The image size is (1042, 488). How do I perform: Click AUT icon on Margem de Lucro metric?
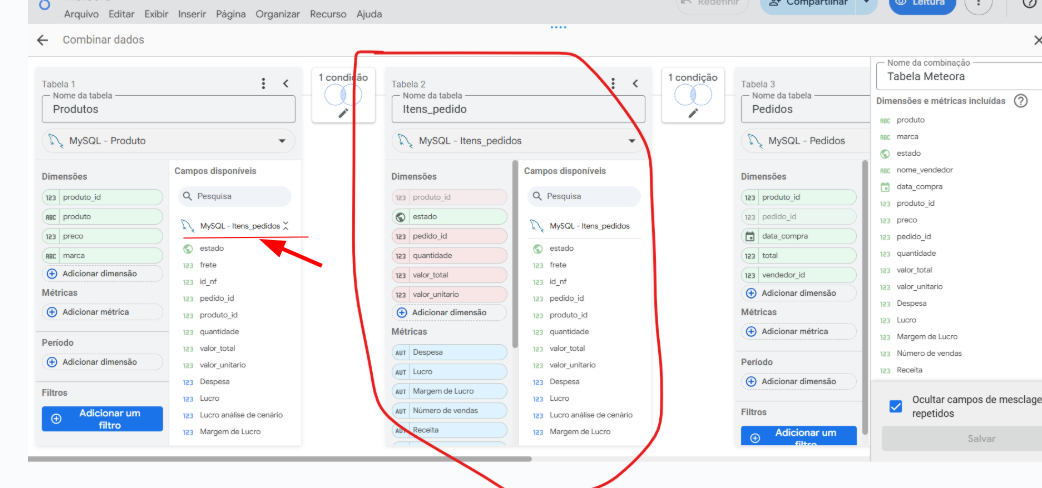pyautogui.click(x=401, y=391)
